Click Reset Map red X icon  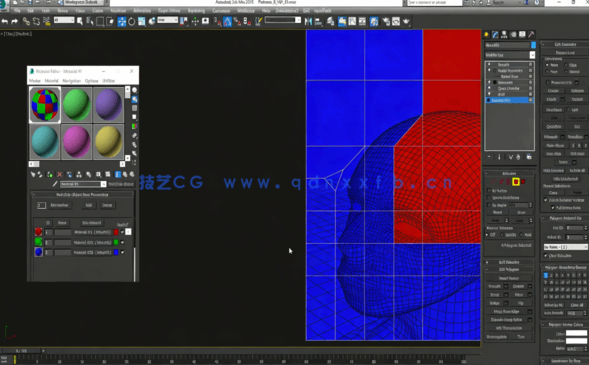tap(59, 175)
